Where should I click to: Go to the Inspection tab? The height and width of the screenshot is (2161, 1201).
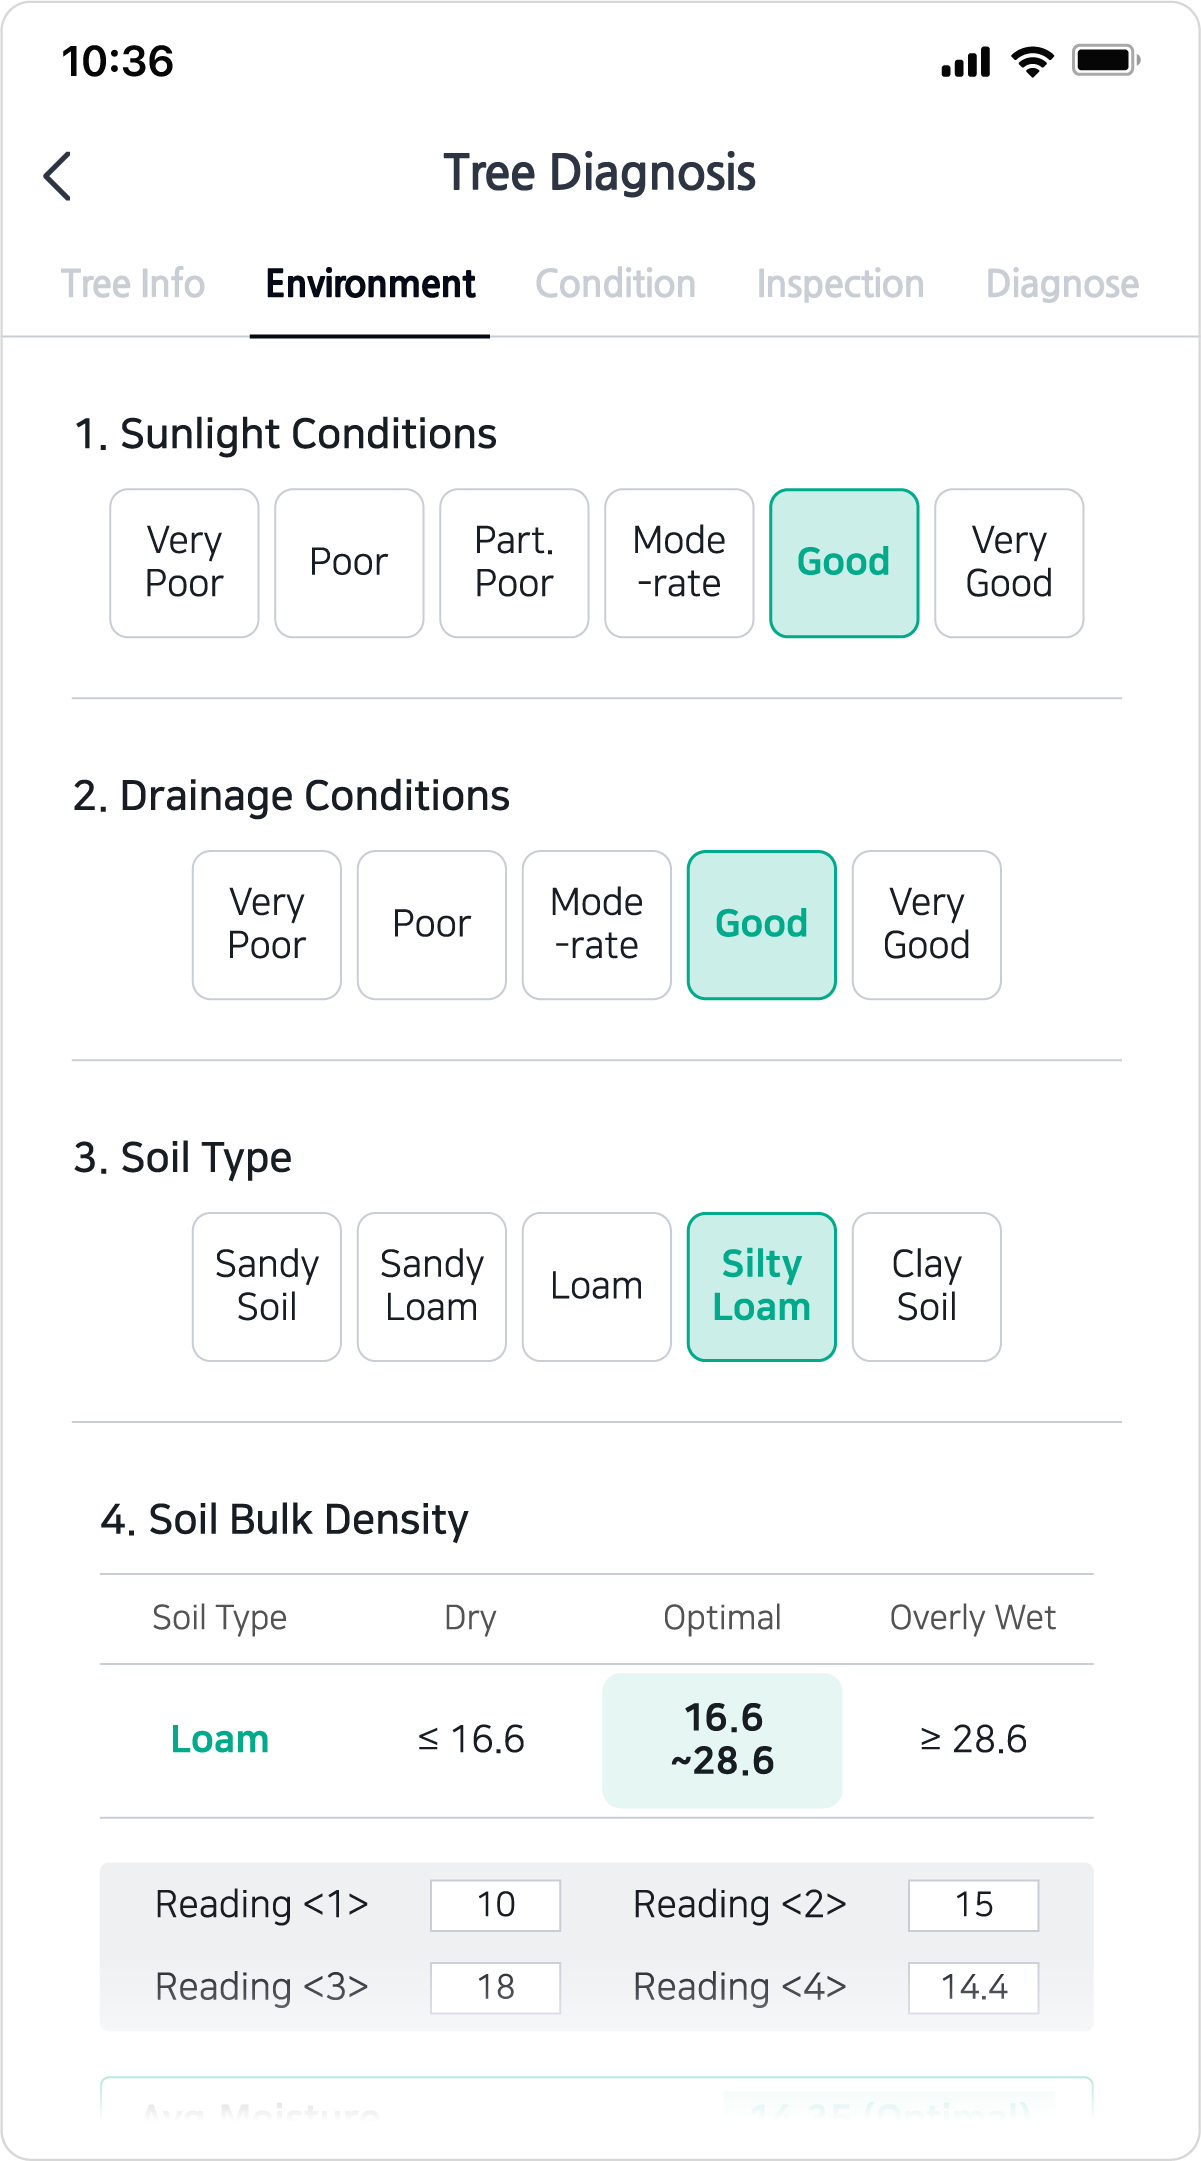pos(840,284)
